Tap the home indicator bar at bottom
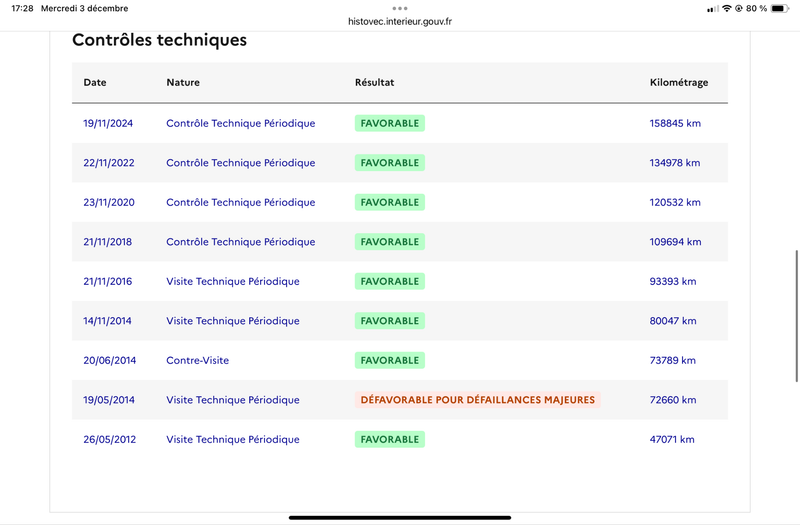Screen dimensions: 800x525 point(400,517)
